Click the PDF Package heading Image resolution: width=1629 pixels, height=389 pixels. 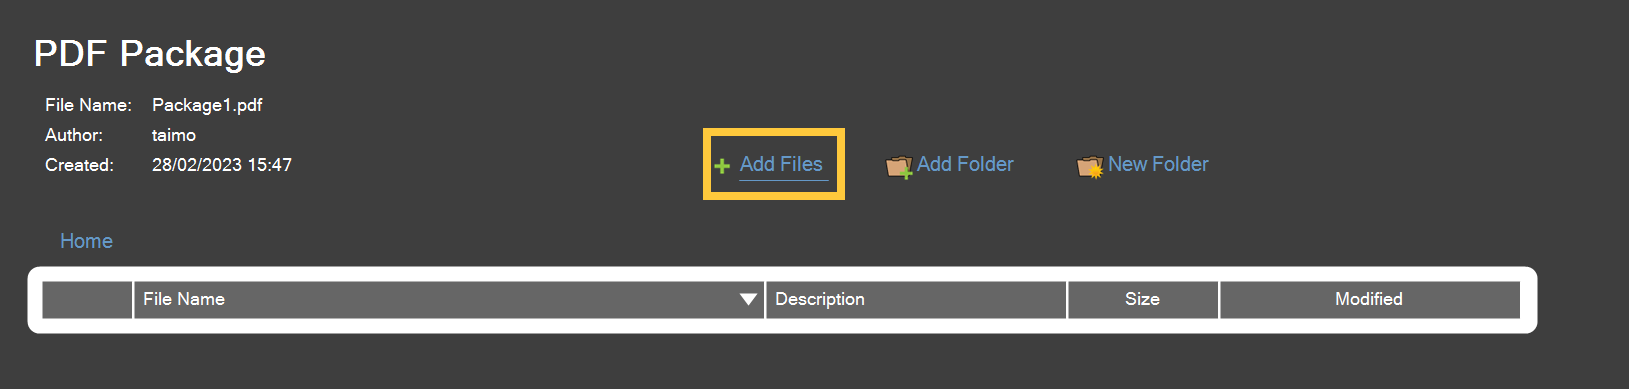(150, 53)
